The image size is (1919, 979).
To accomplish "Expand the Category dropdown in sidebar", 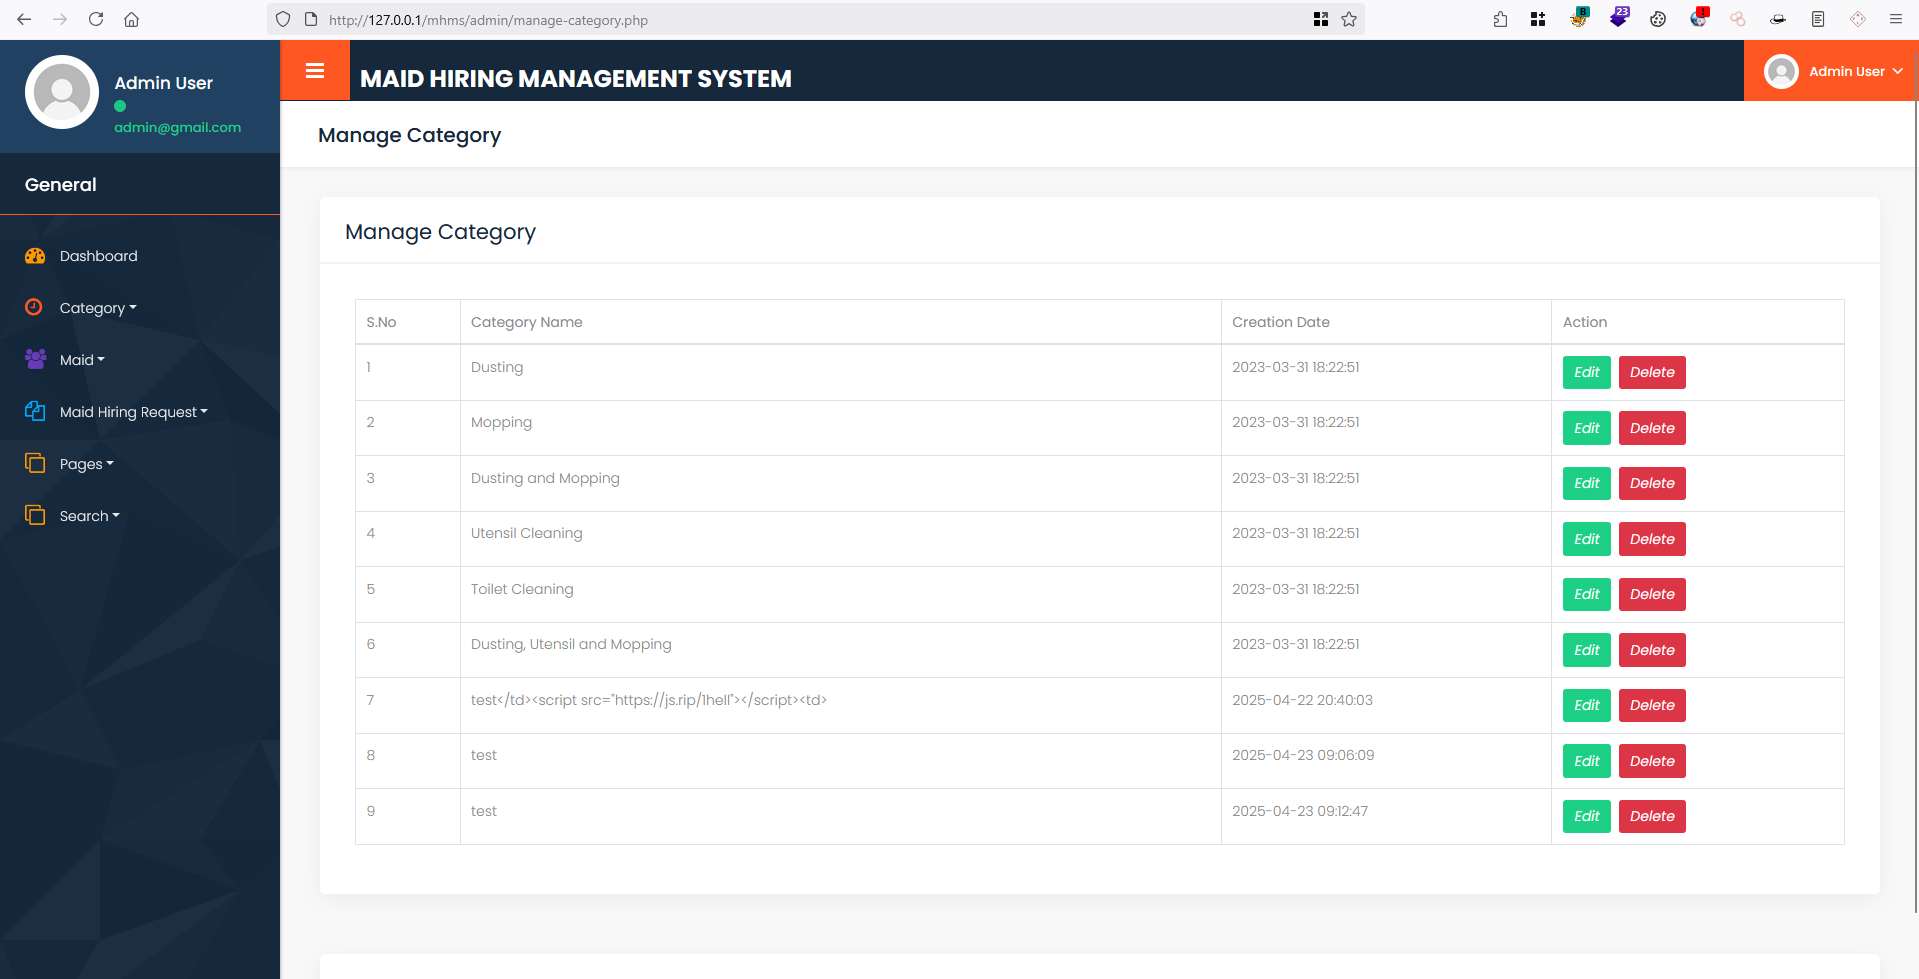I will click(98, 308).
